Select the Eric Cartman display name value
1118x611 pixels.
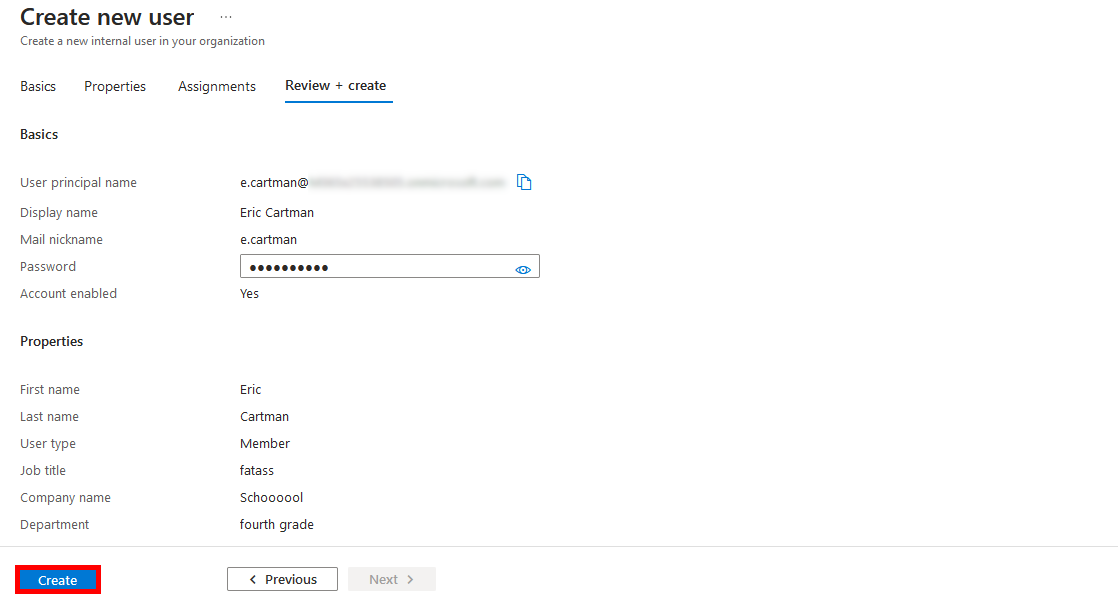pos(277,212)
